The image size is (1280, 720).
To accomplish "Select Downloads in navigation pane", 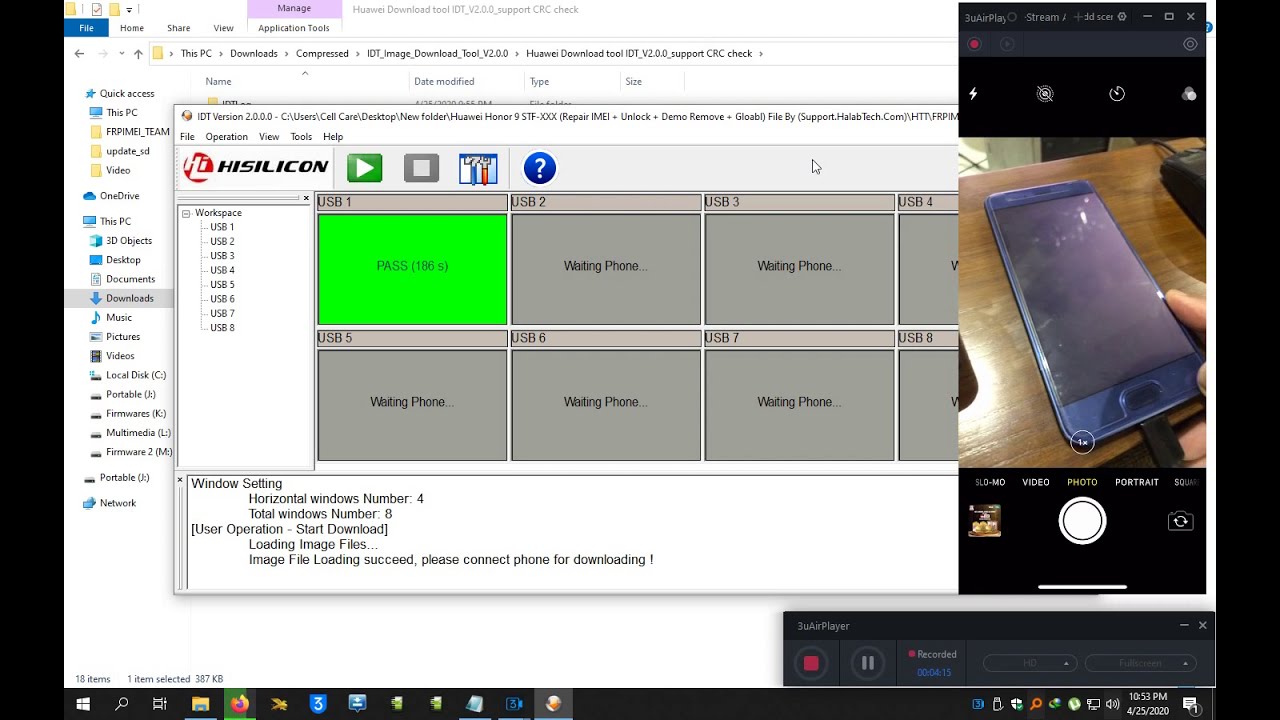I will point(130,298).
